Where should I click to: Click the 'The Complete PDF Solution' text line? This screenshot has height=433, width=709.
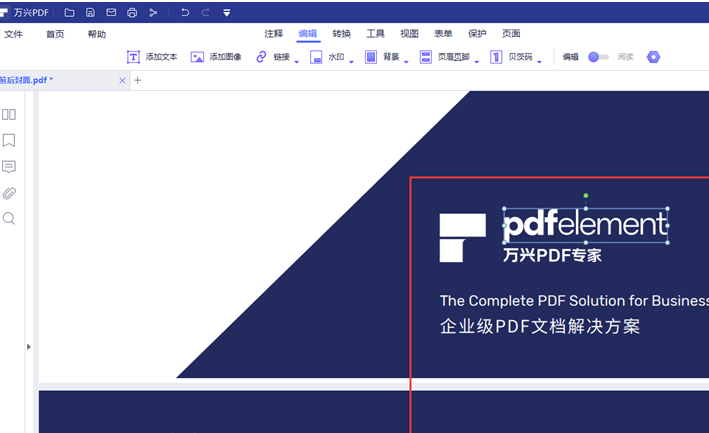574,301
